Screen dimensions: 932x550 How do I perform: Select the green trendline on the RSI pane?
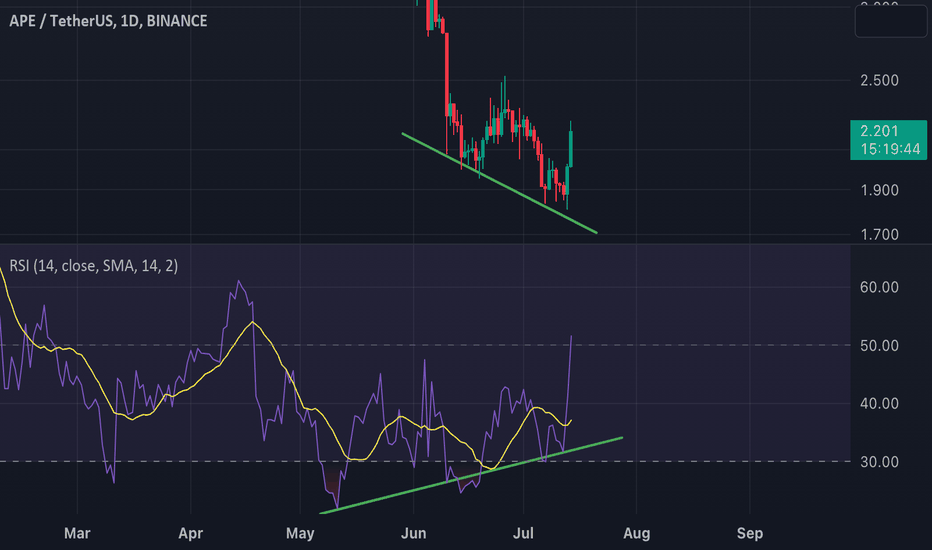point(471,475)
